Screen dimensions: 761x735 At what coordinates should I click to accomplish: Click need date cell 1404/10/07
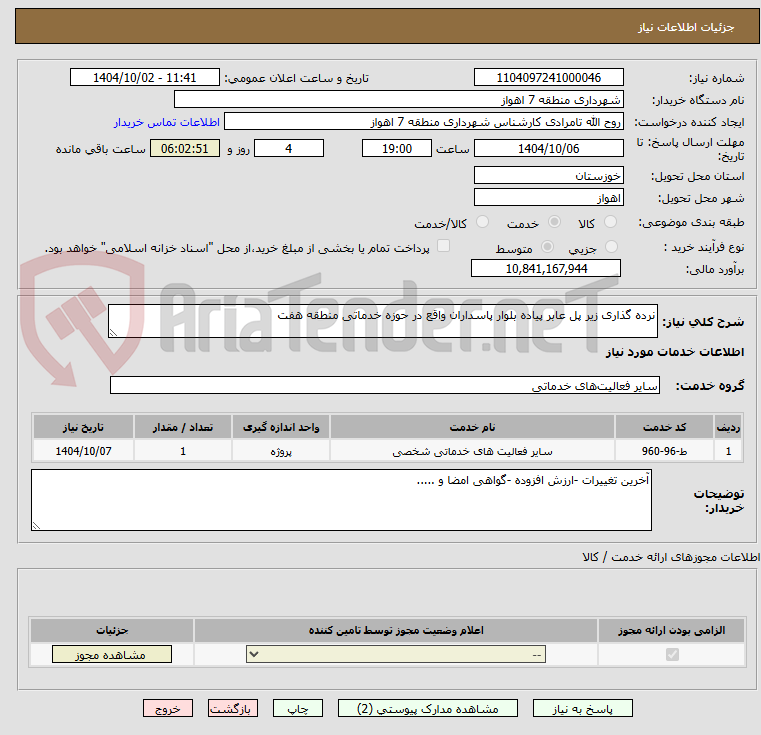[83, 451]
